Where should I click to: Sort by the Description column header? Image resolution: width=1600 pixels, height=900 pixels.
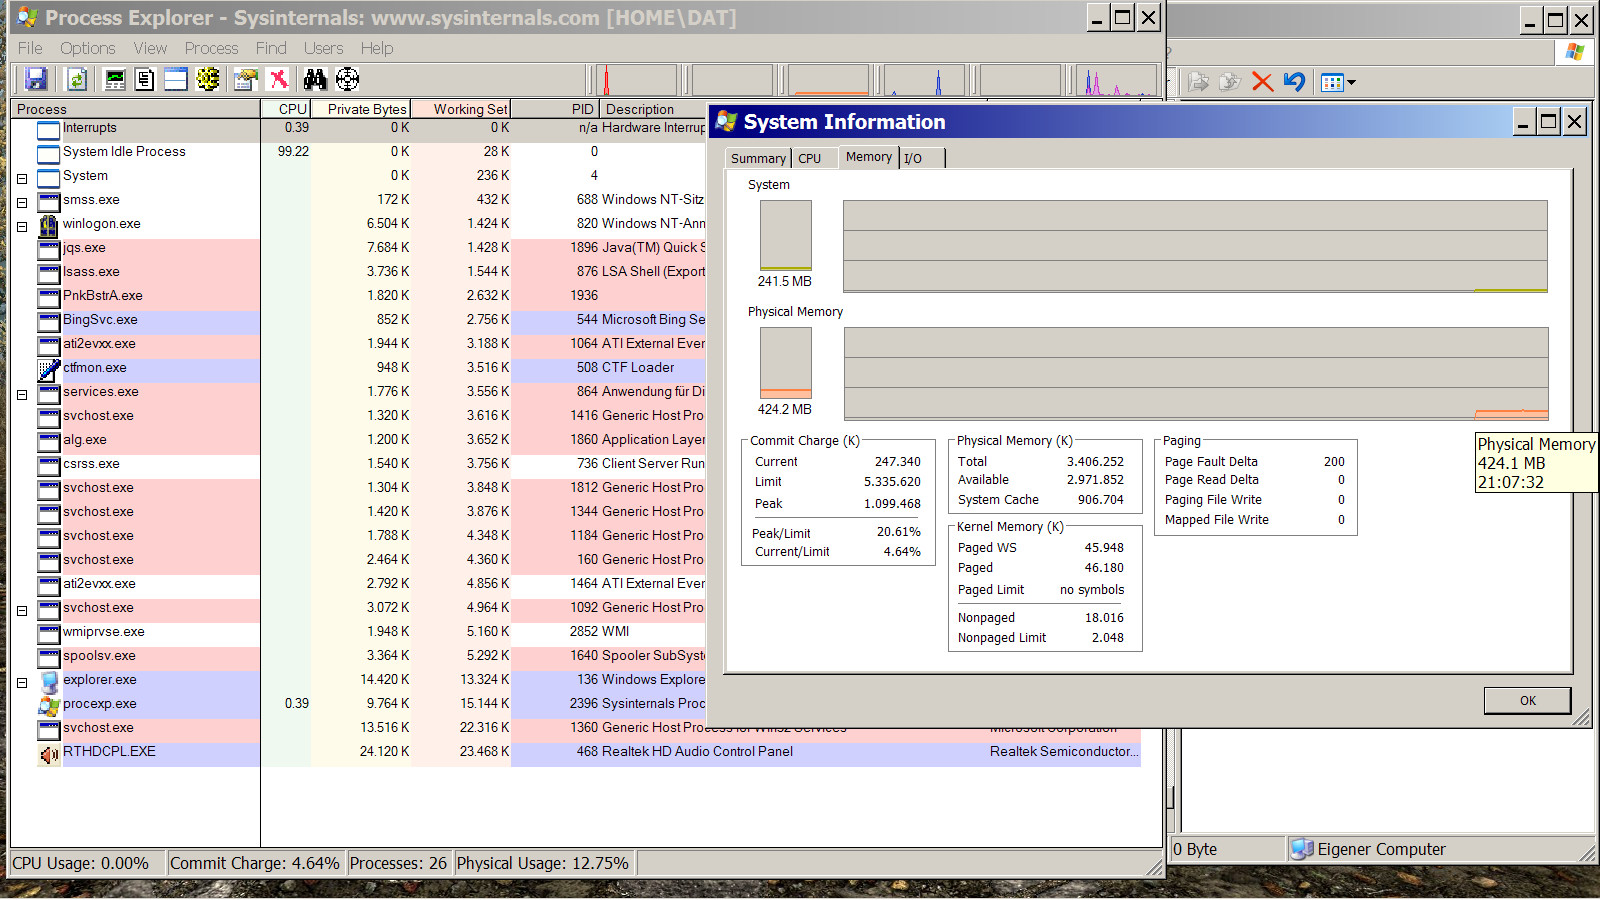(654, 109)
